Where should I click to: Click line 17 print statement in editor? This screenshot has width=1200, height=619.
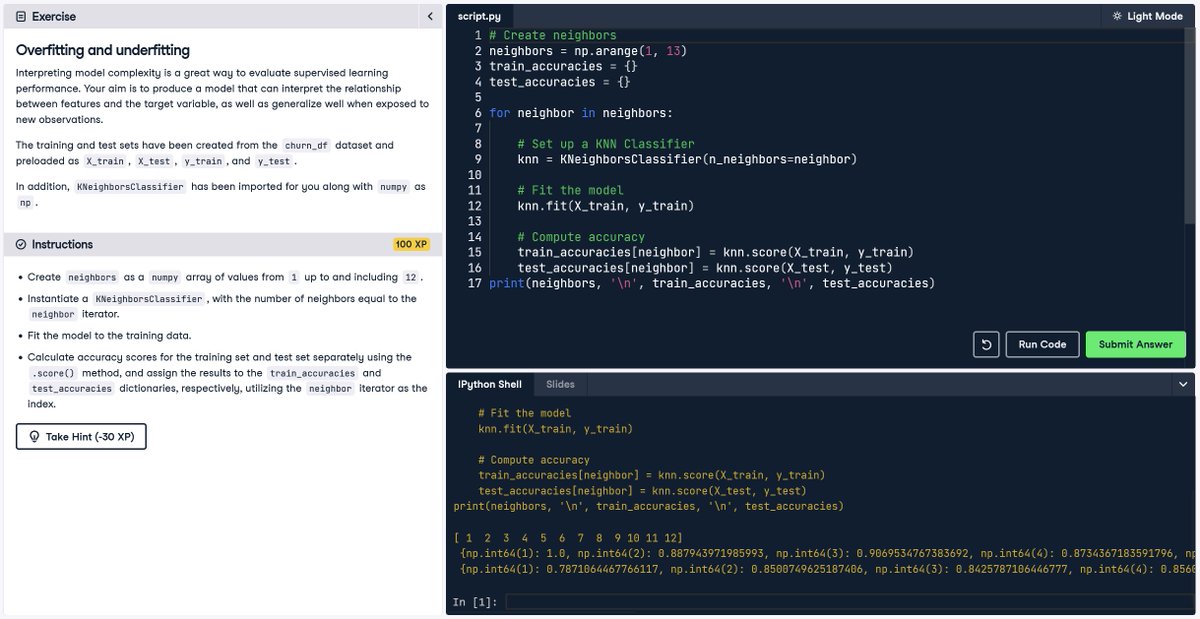pyautogui.click(x=711, y=283)
